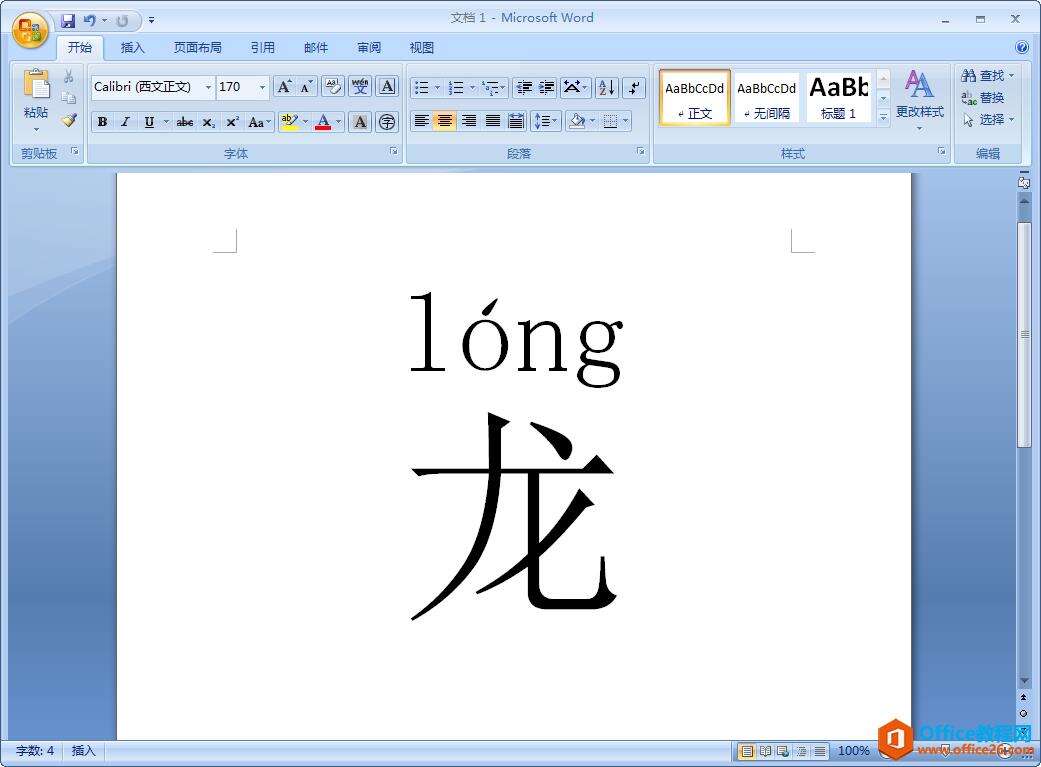Toggle bold on the selected text

(102, 122)
